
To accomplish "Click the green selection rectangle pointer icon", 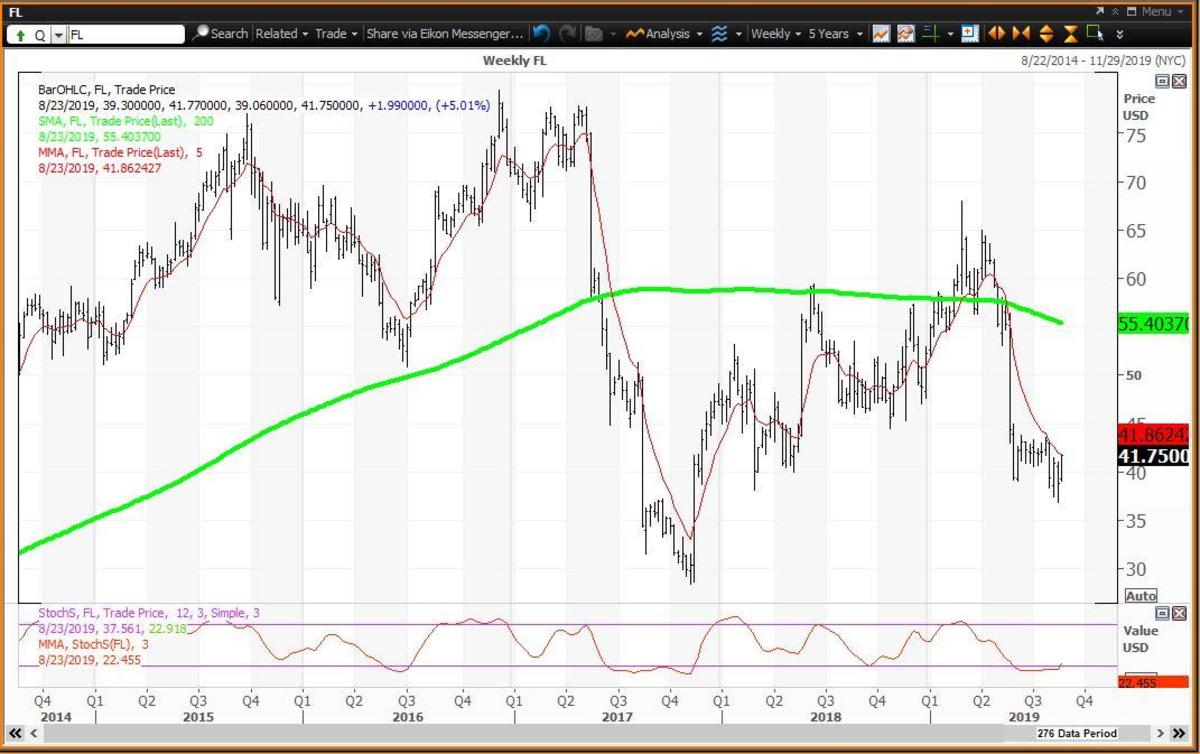I will click(1095, 33).
